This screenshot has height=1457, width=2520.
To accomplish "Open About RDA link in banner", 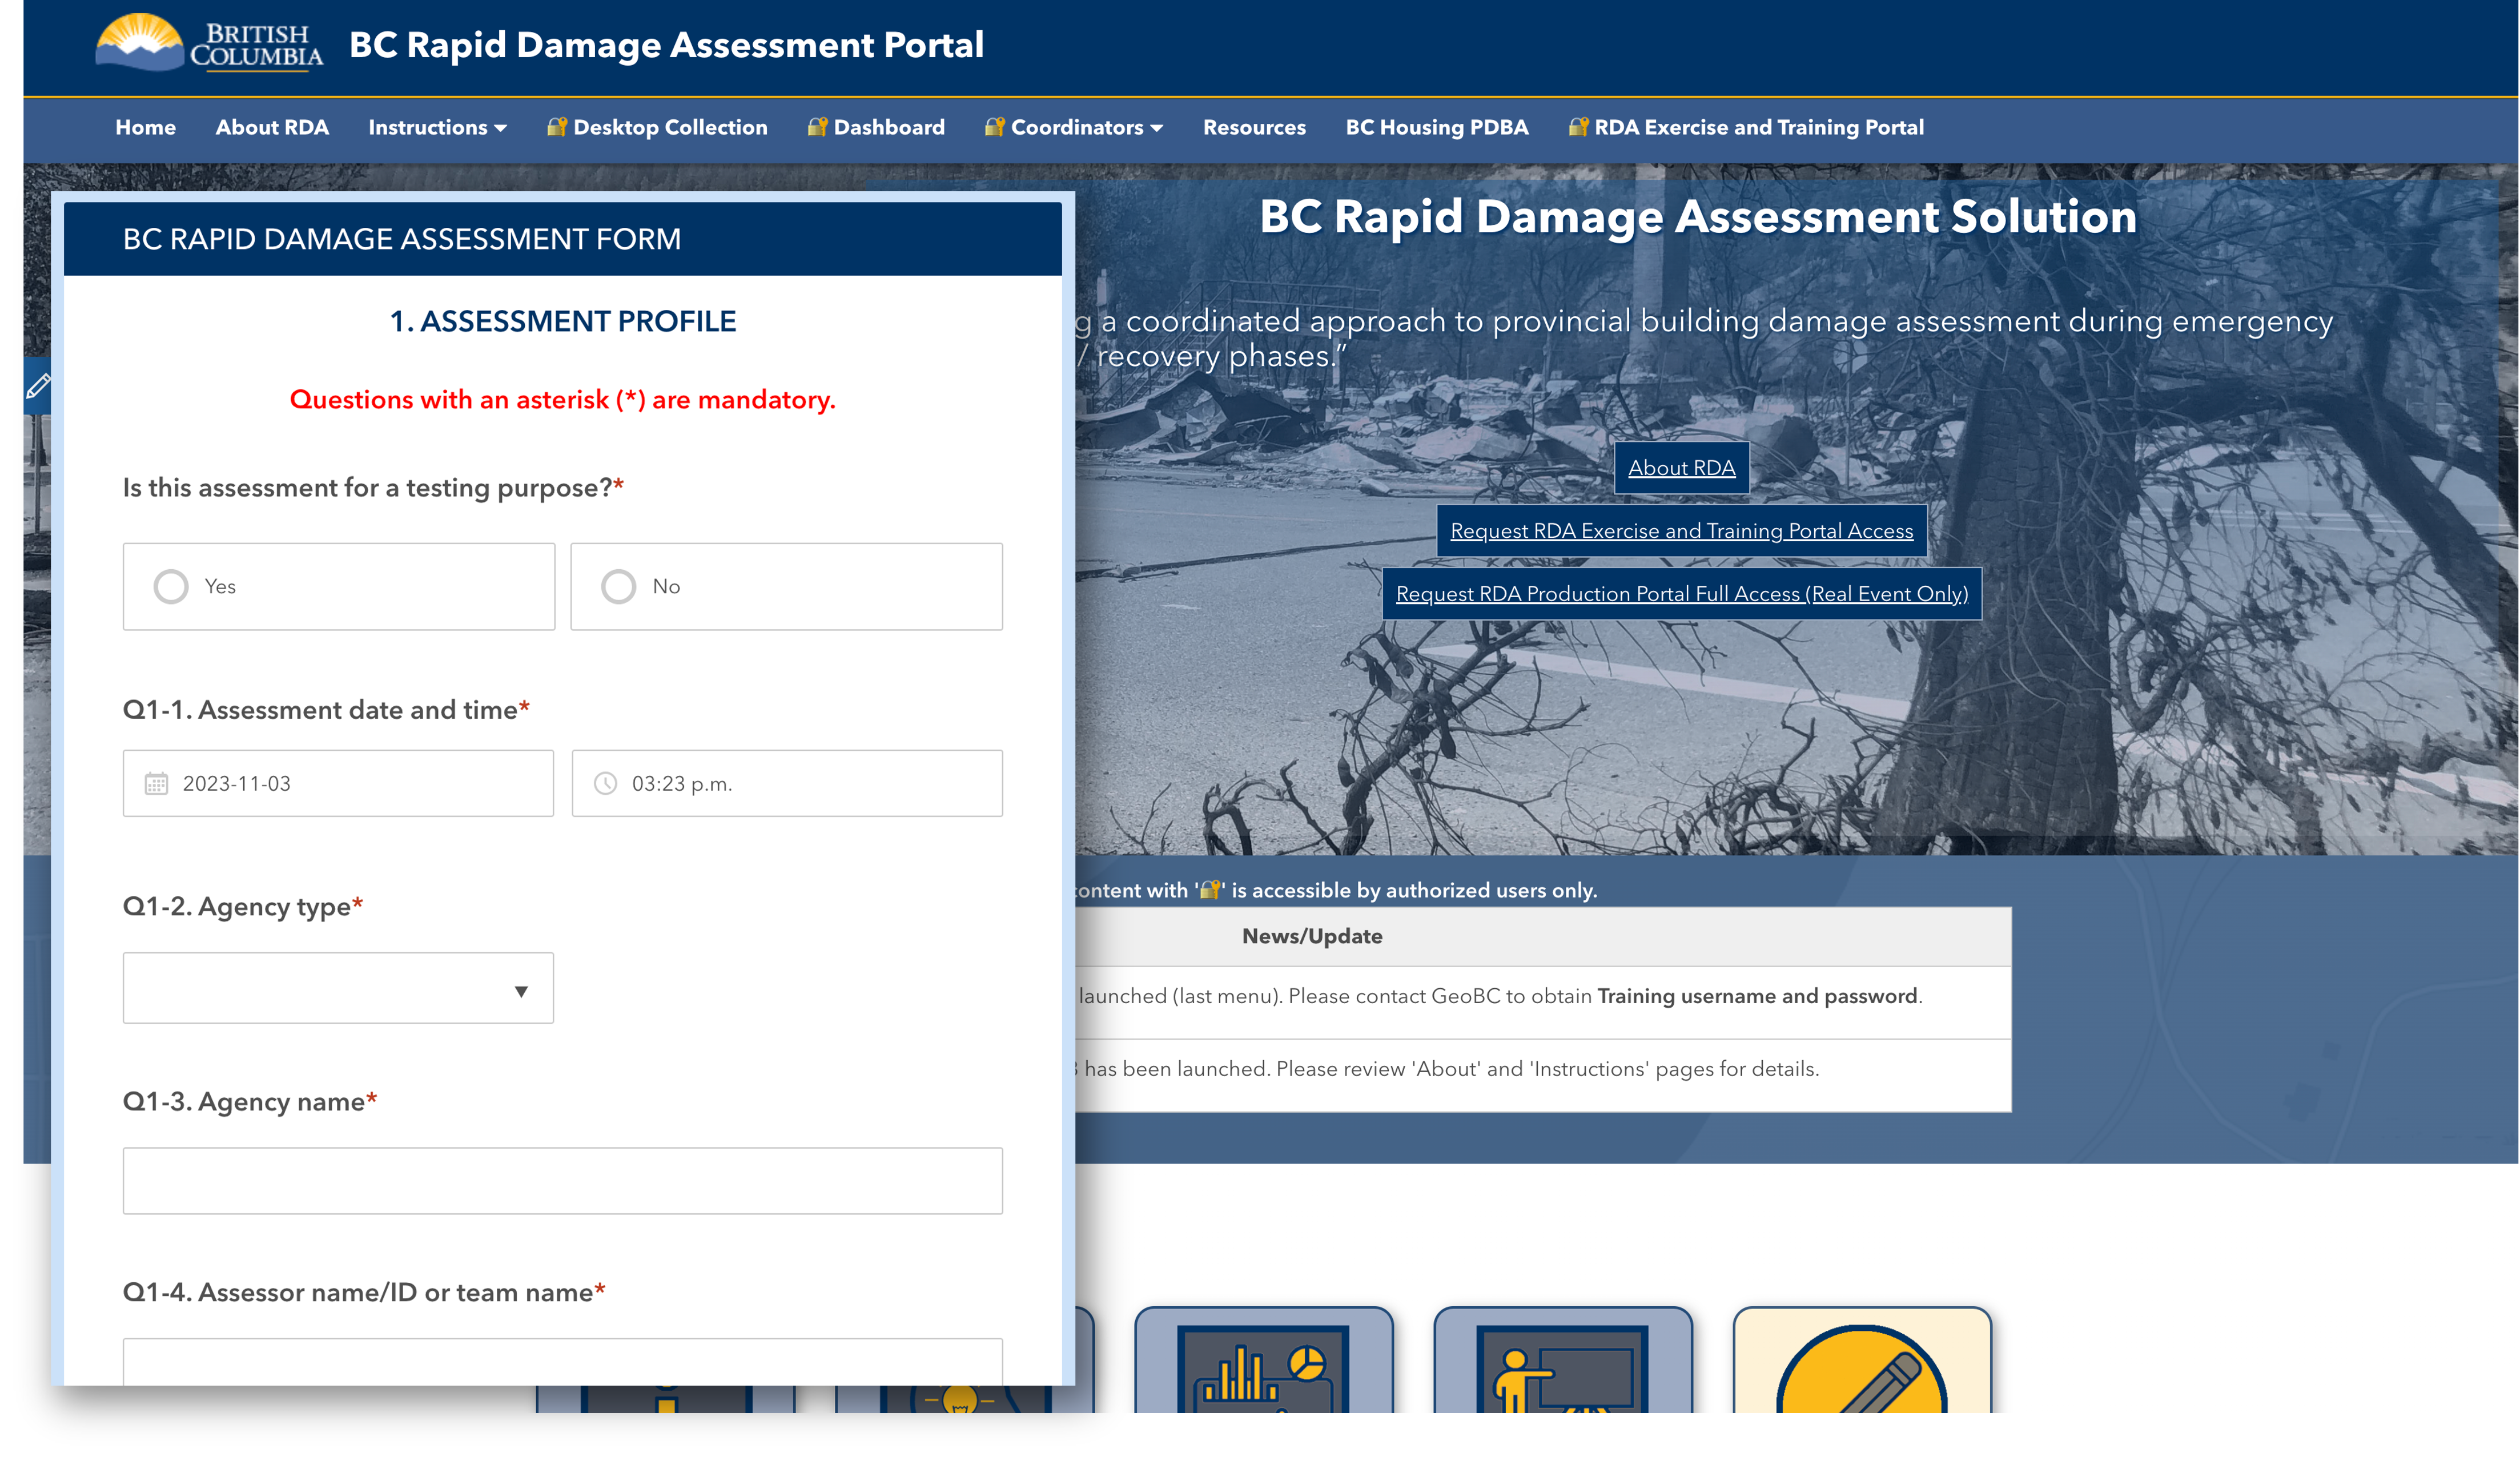I will [x=1681, y=467].
